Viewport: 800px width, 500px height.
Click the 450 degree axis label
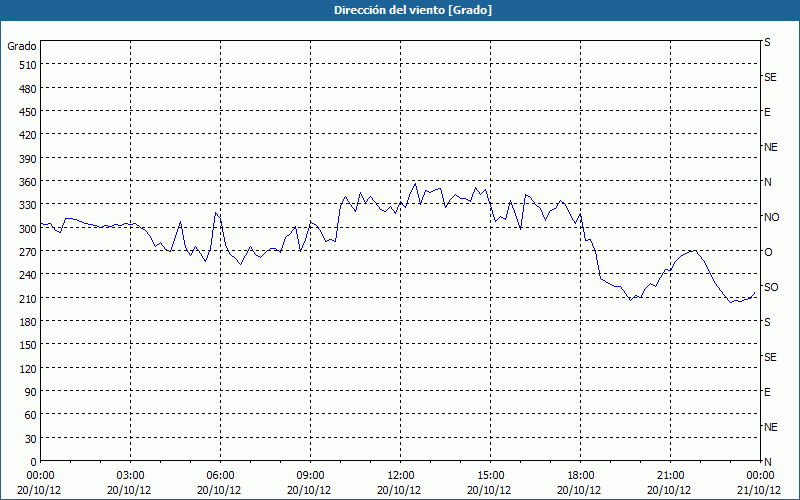(x=28, y=112)
